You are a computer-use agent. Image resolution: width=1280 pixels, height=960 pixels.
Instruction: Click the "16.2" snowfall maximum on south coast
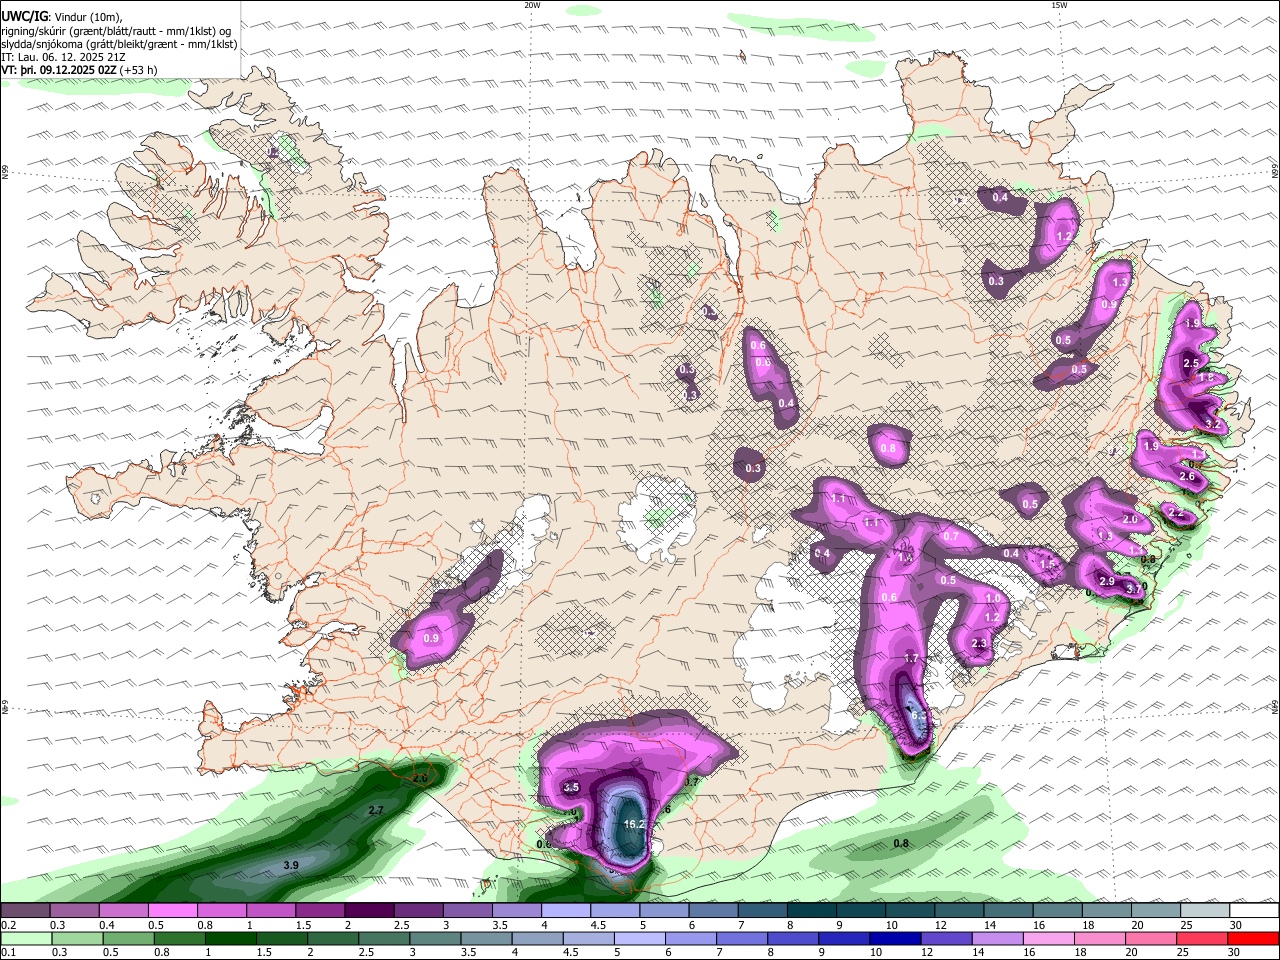[633, 824]
